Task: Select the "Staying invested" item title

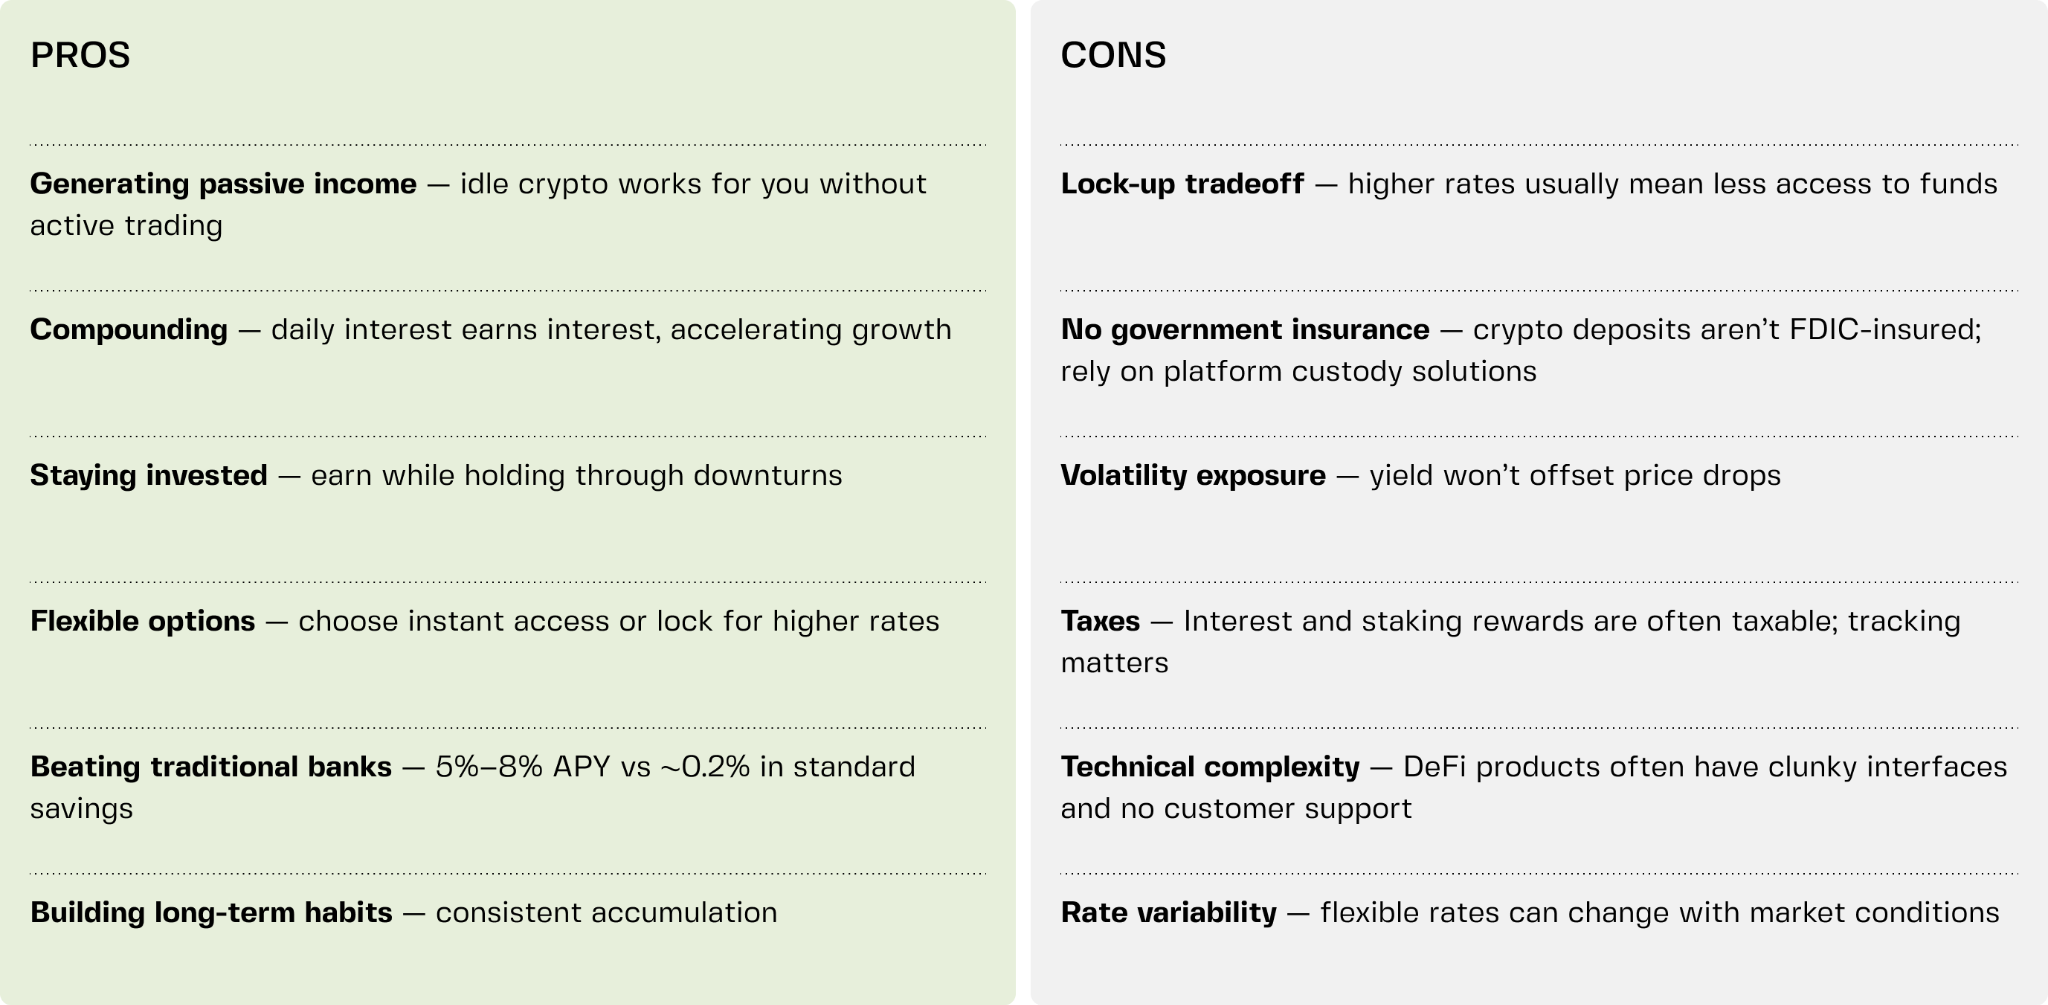Action: coord(149,475)
